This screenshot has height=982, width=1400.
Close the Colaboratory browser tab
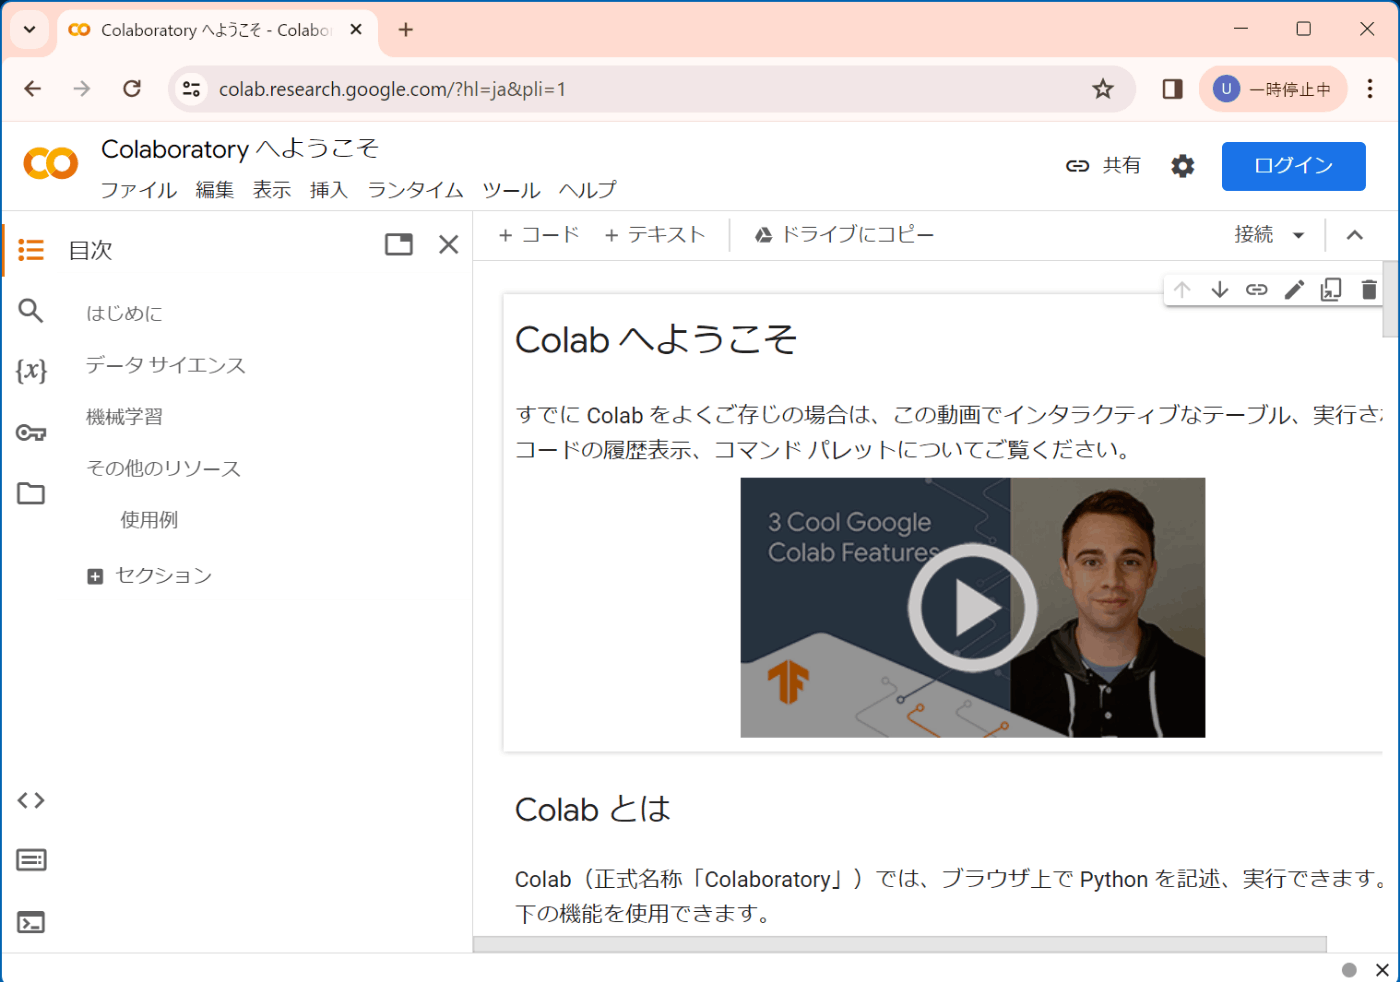coord(356,30)
